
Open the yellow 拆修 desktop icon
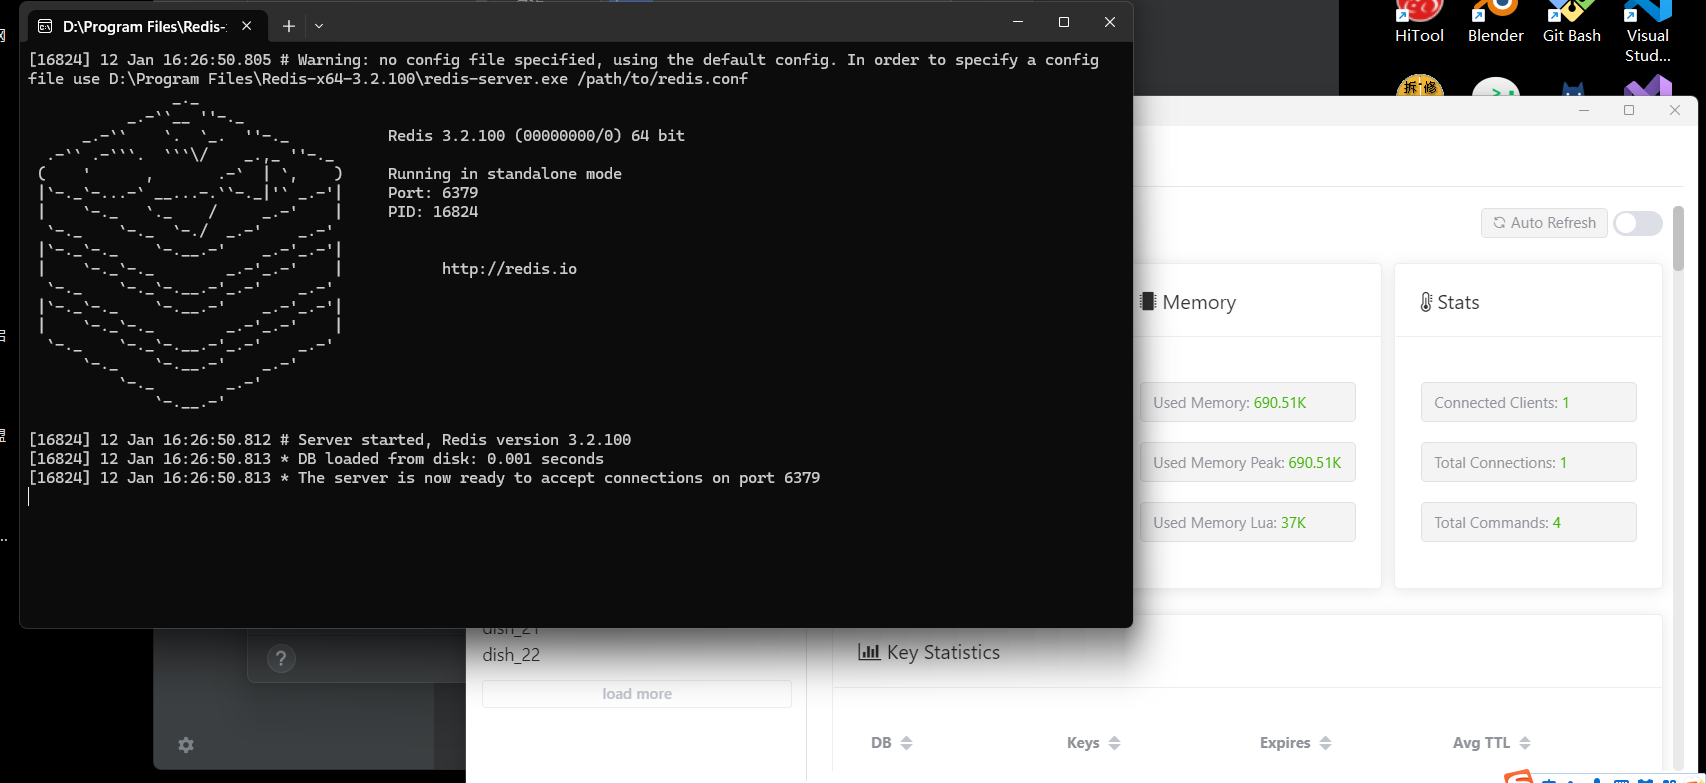click(x=1420, y=87)
